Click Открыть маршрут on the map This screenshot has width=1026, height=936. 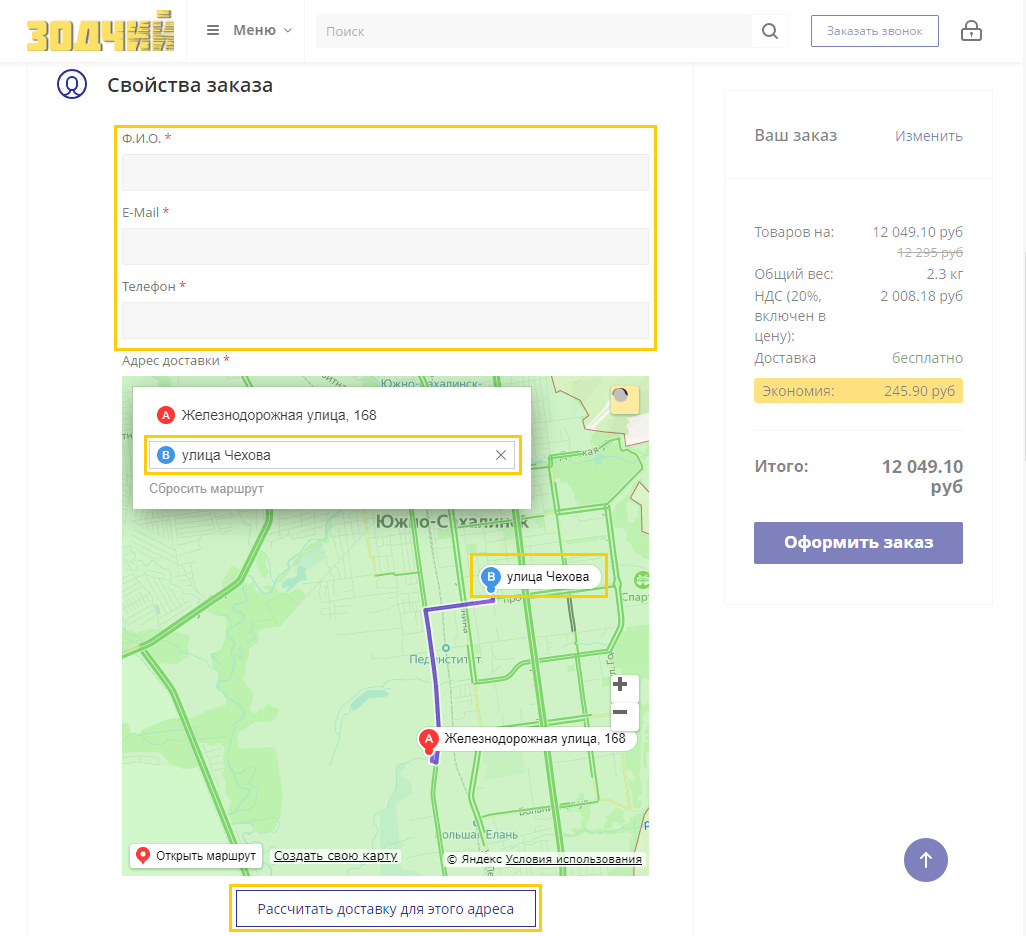196,856
